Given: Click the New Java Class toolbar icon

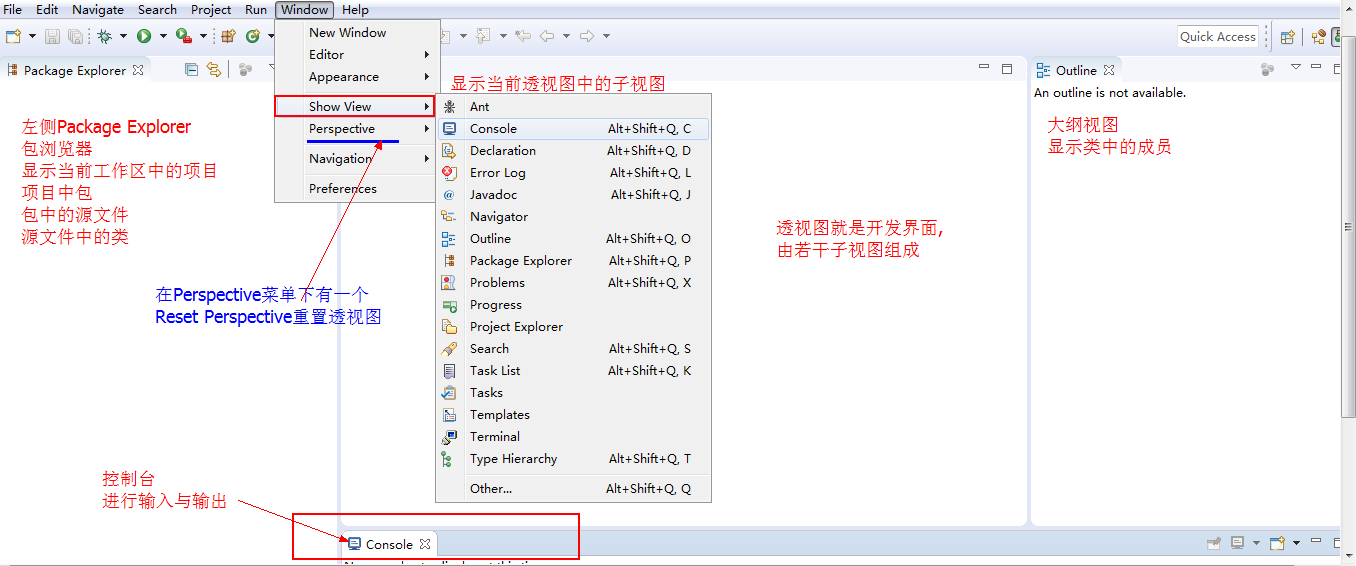Looking at the screenshot, I should pos(253,36).
